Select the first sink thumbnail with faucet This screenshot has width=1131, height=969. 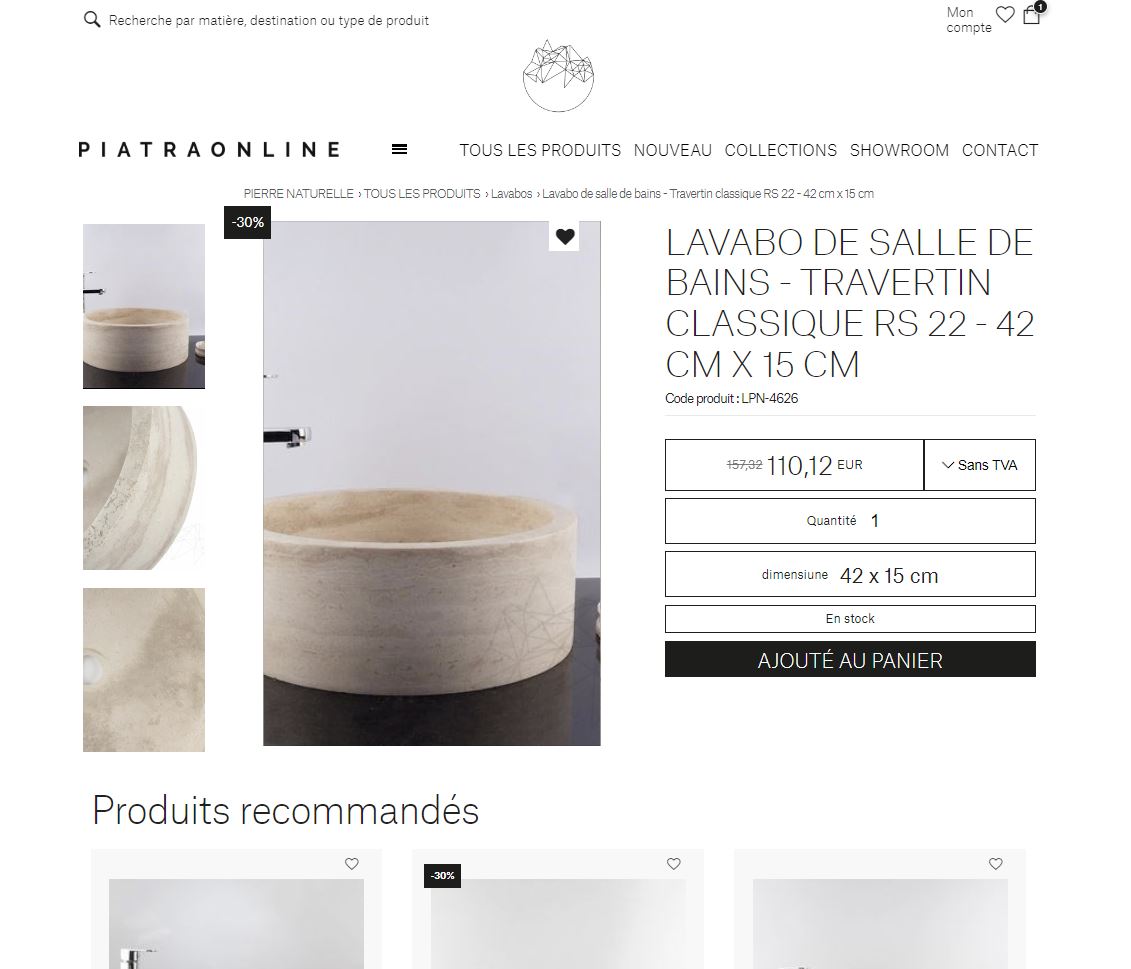click(x=144, y=306)
